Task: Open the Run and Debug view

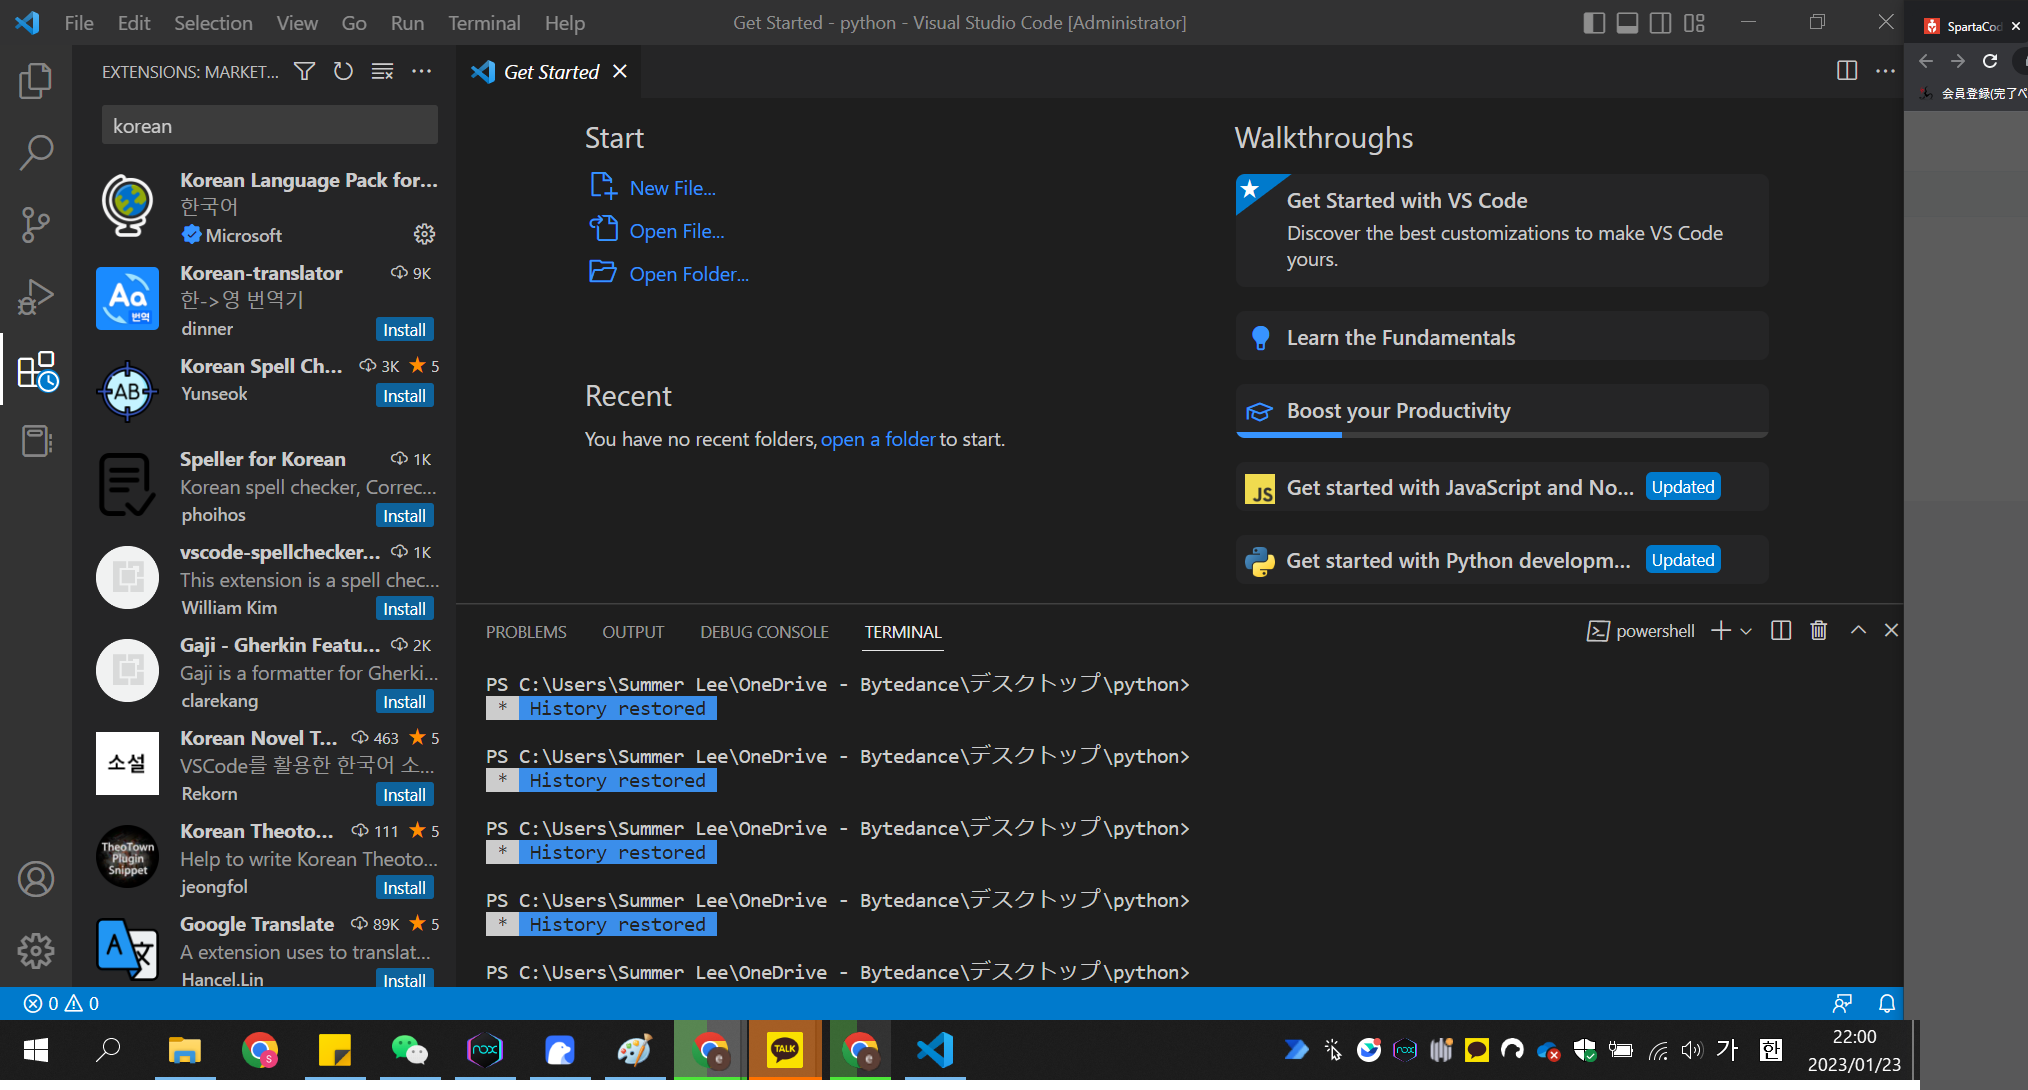Action: pos(36,297)
